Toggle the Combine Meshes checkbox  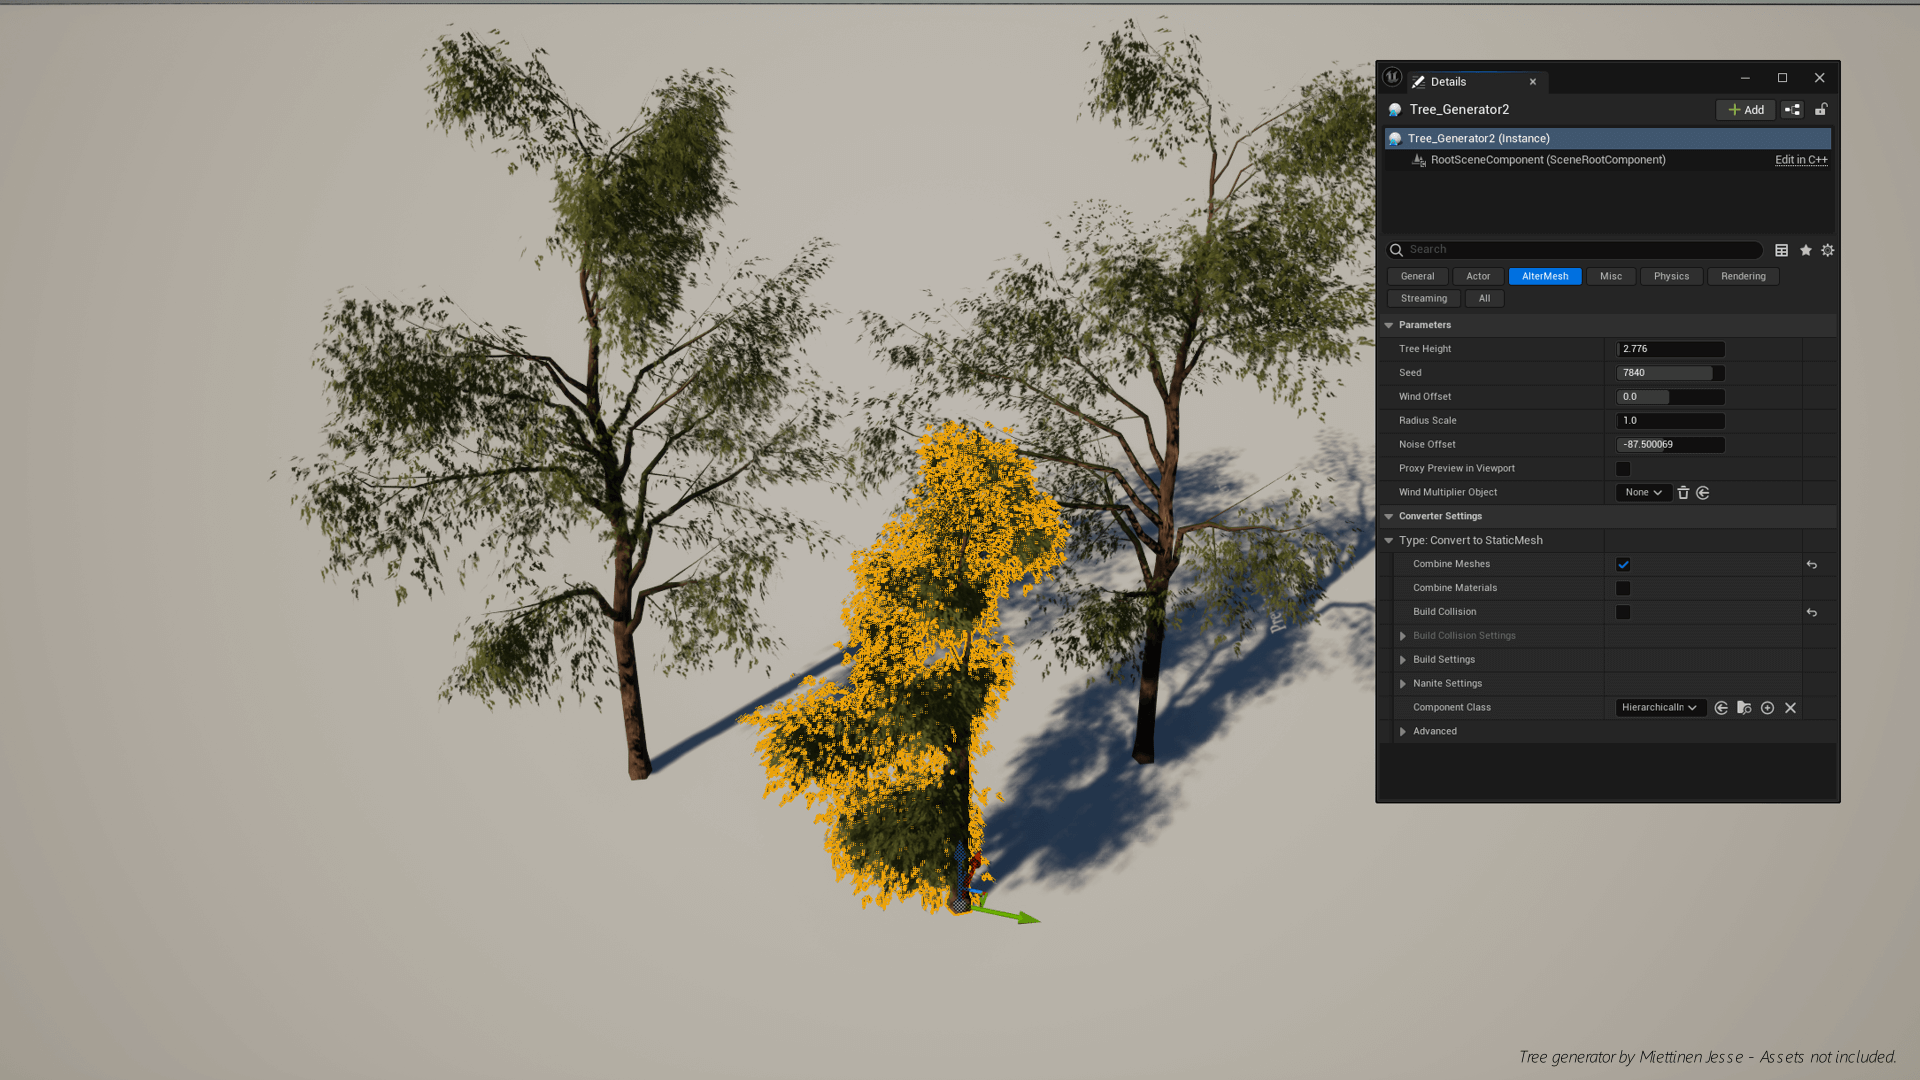pyautogui.click(x=1622, y=563)
